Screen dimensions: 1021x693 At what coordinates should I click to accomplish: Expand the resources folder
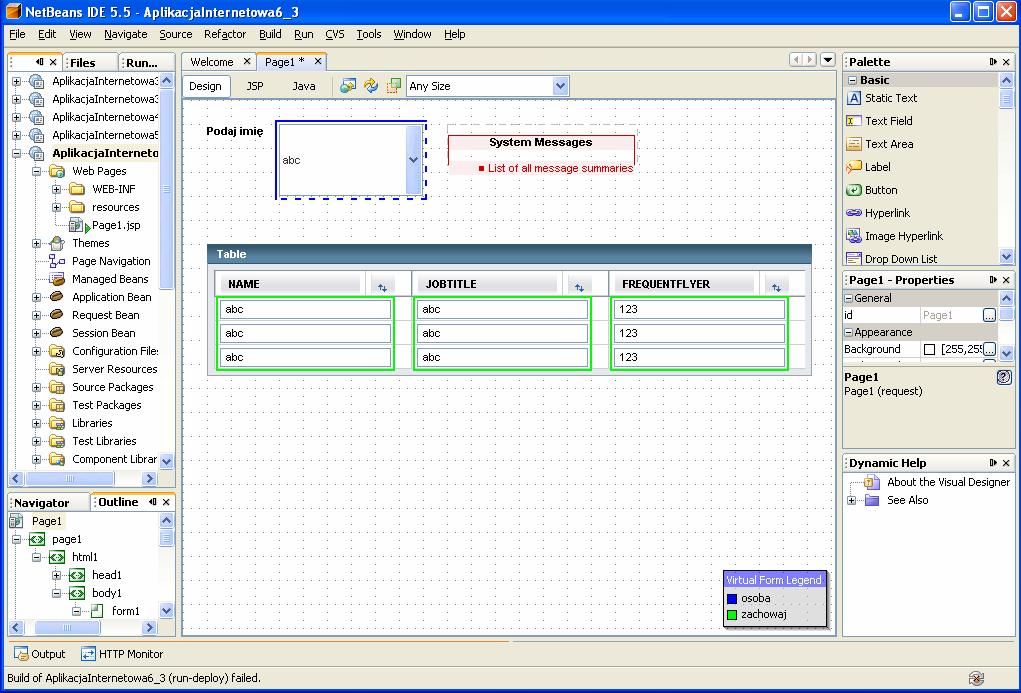[57, 207]
